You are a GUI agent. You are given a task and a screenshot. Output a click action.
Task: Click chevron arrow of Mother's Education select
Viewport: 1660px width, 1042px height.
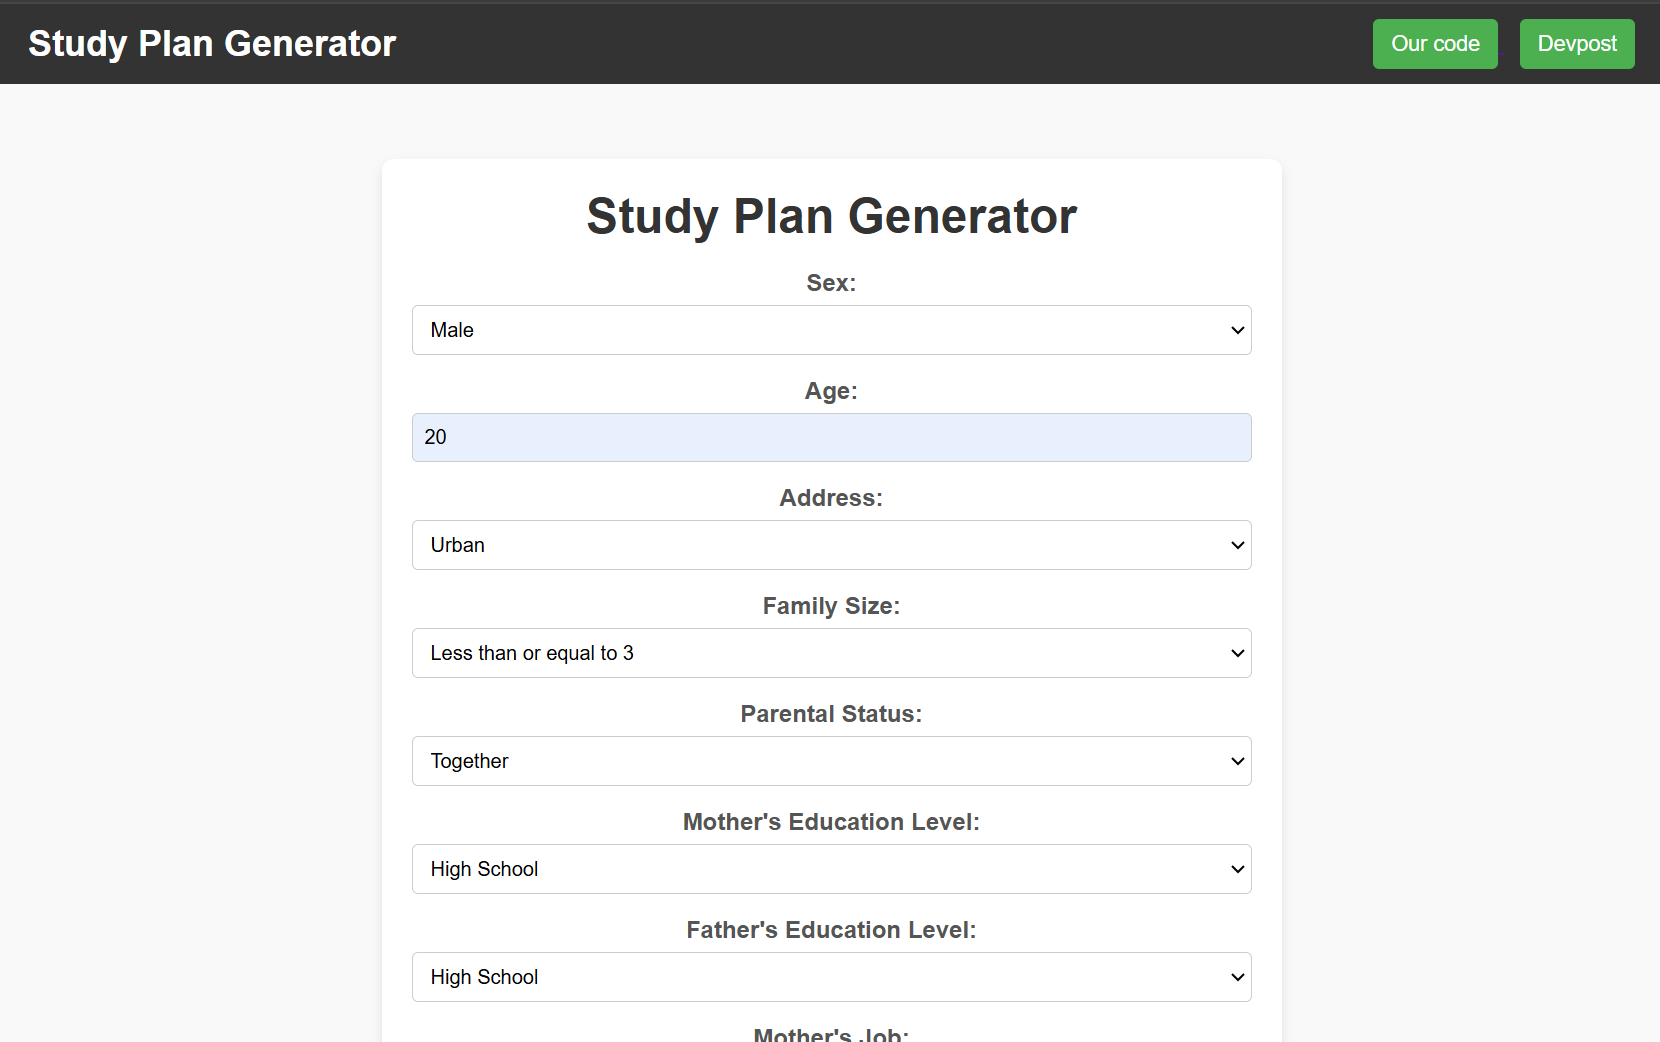[x=1237, y=869]
